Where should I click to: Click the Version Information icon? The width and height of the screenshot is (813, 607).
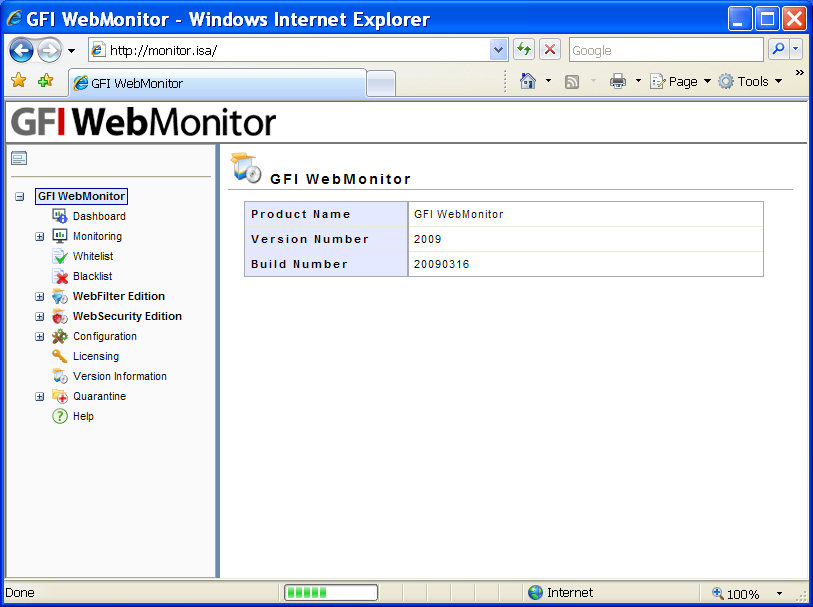pyautogui.click(x=60, y=376)
